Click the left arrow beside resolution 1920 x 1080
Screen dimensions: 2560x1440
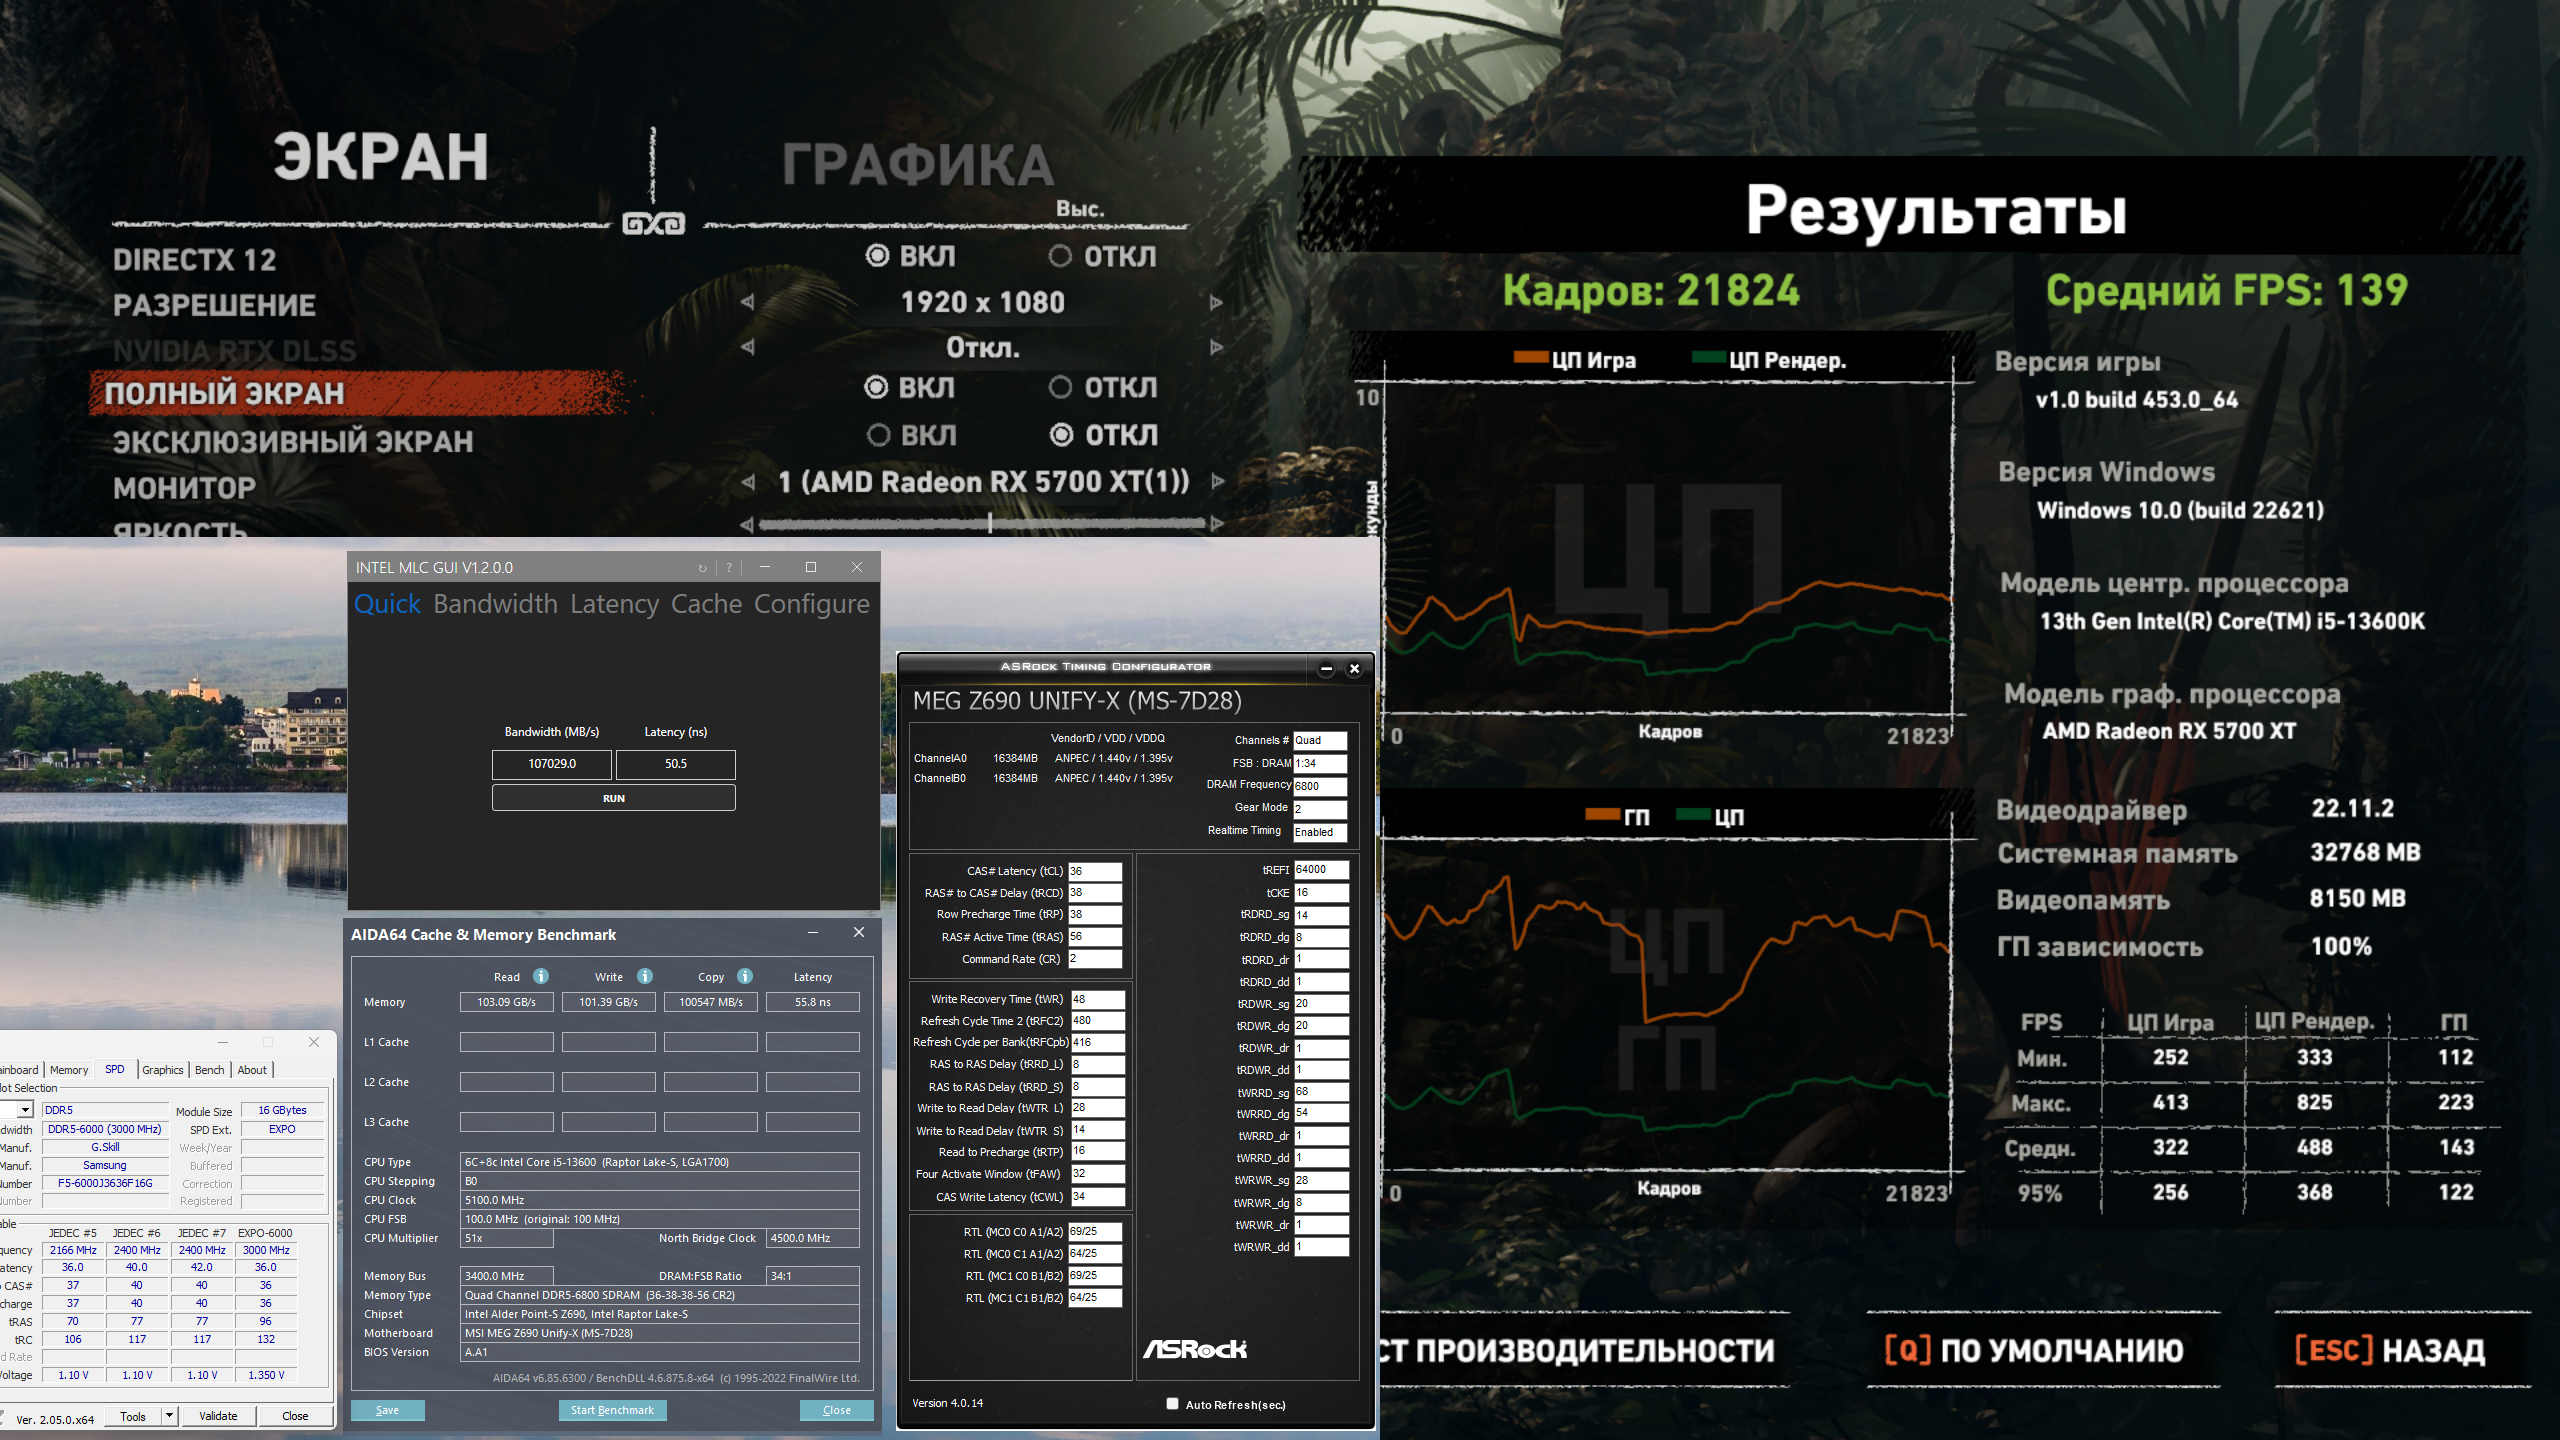[747, 302]
